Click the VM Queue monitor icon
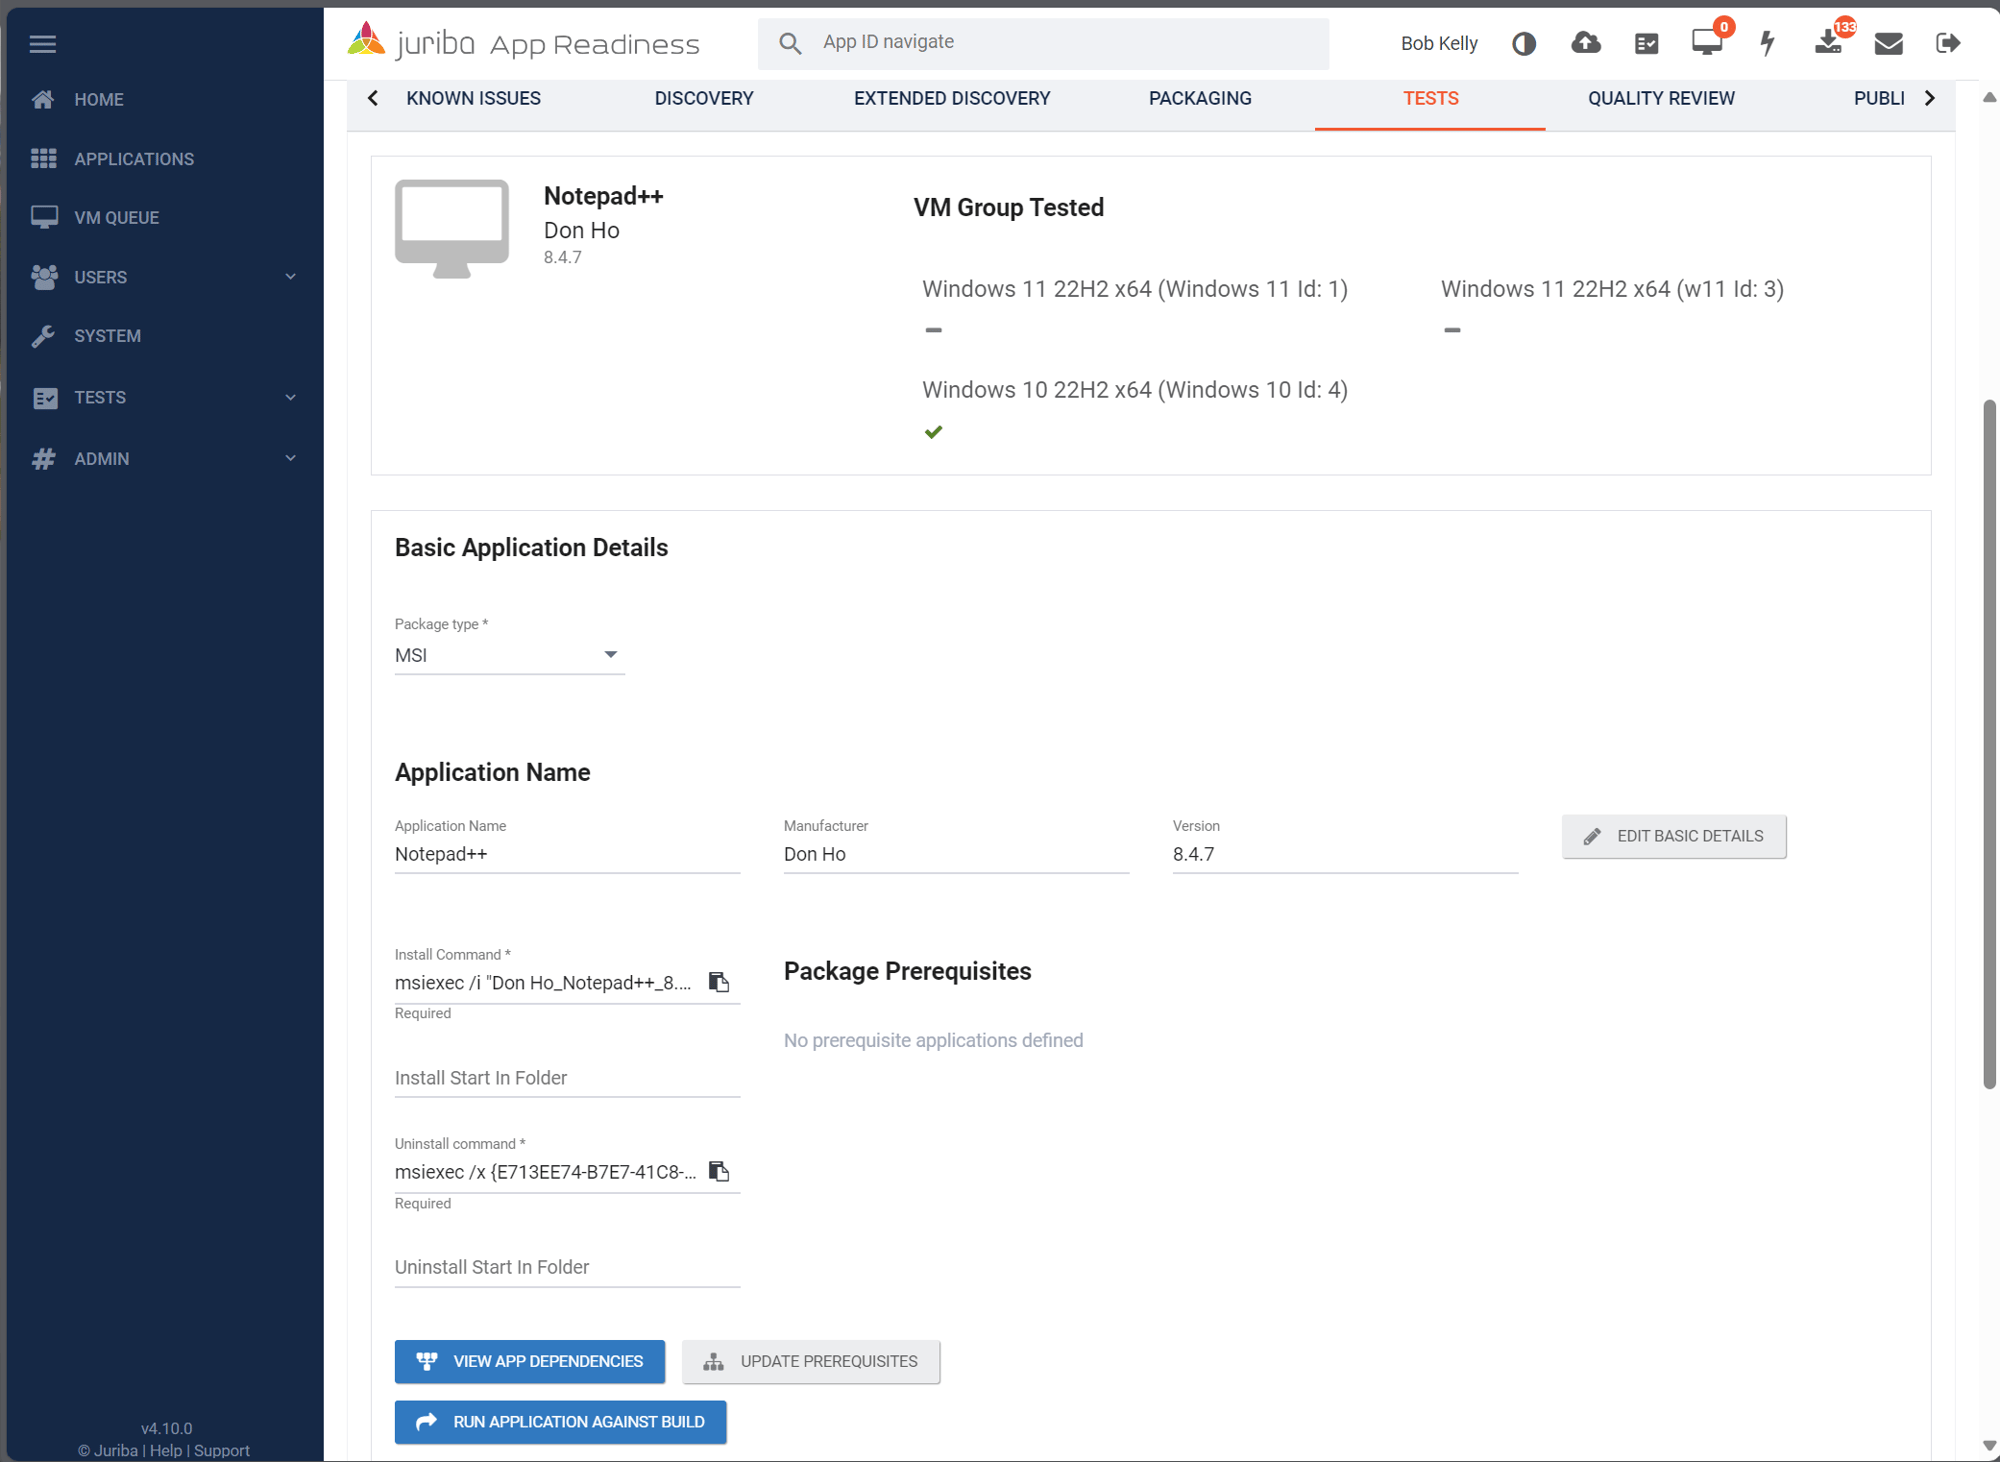Screen dimensions: 2000x1462 pyautogui.click(x=44, y=217)
